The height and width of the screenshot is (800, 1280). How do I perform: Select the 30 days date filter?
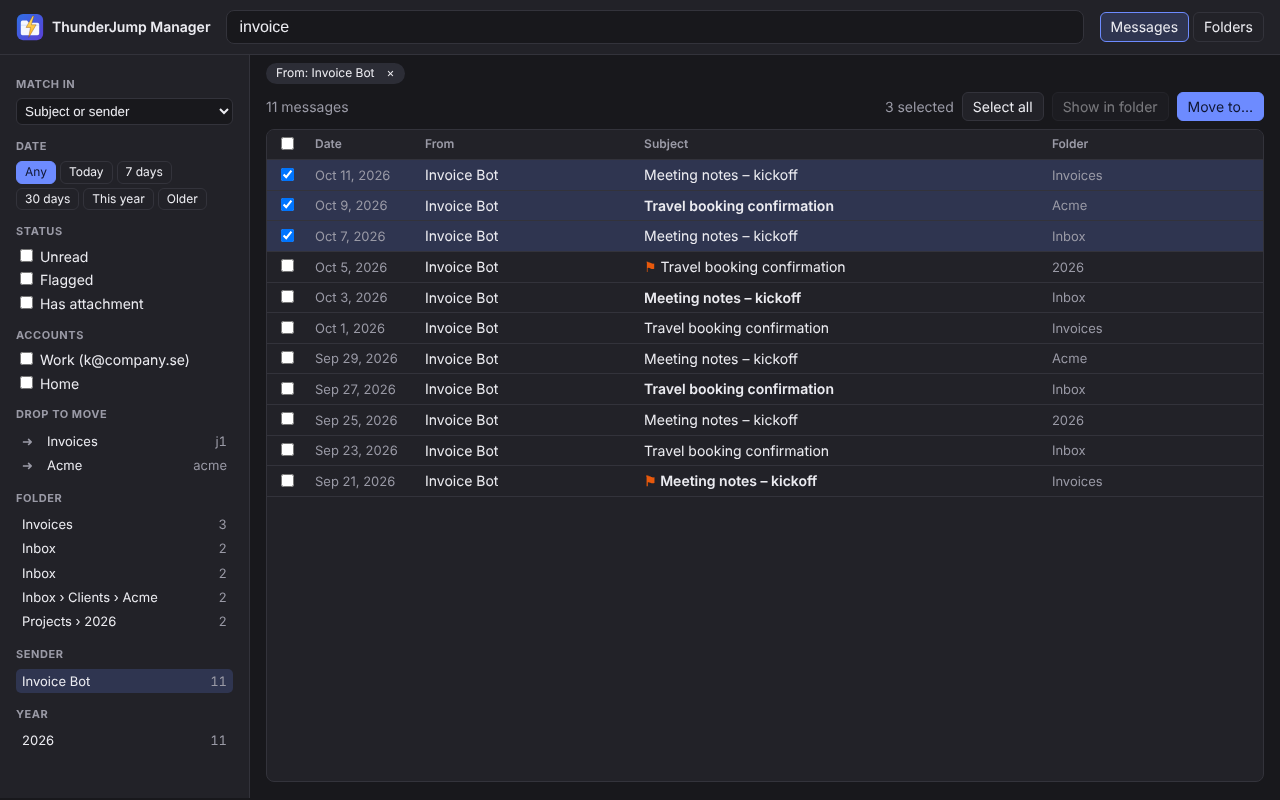[x=48, y=199]
